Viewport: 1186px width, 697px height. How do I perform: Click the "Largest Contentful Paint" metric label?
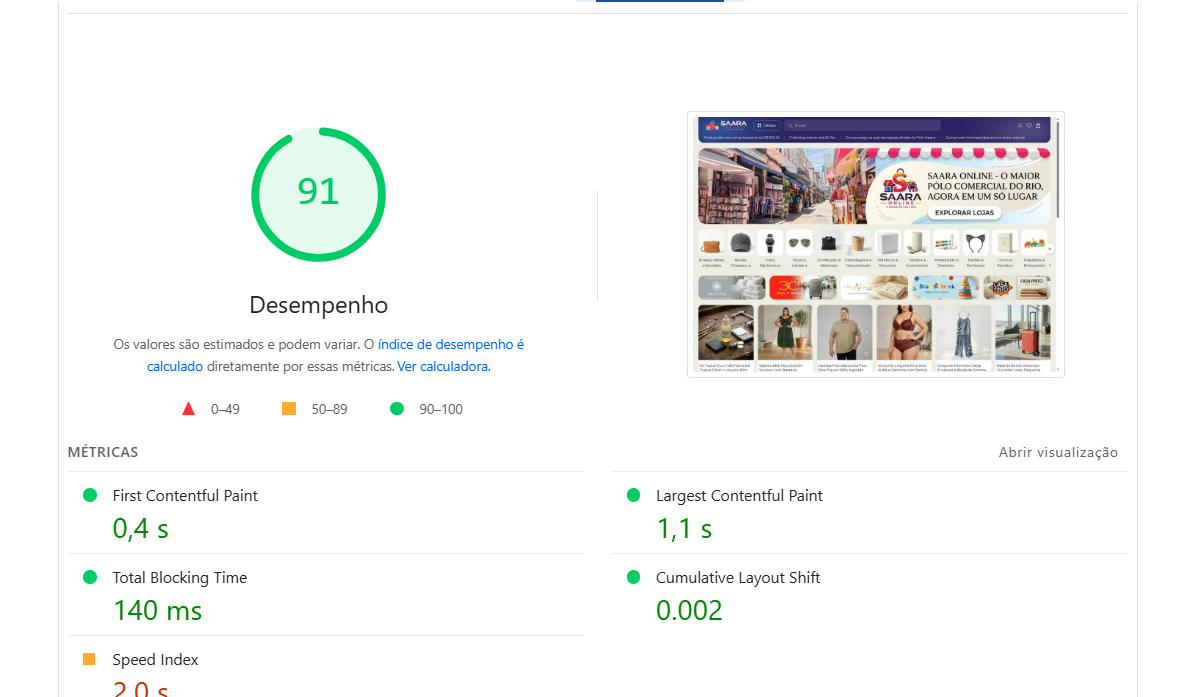pyautogui.click(x=739, y=496)
